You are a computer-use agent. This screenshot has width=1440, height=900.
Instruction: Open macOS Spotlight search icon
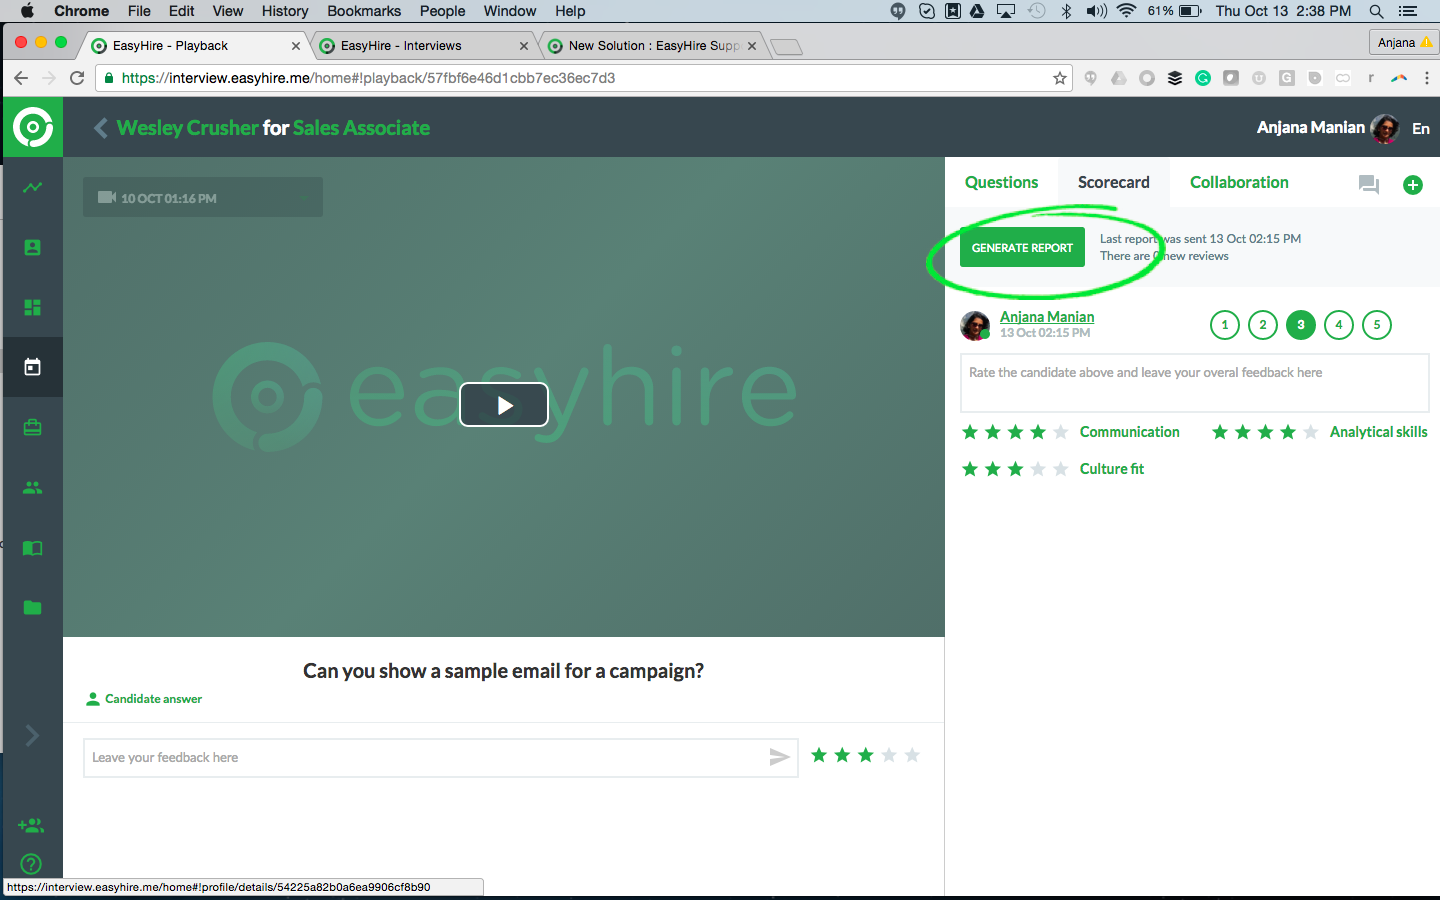[1377, 11]
